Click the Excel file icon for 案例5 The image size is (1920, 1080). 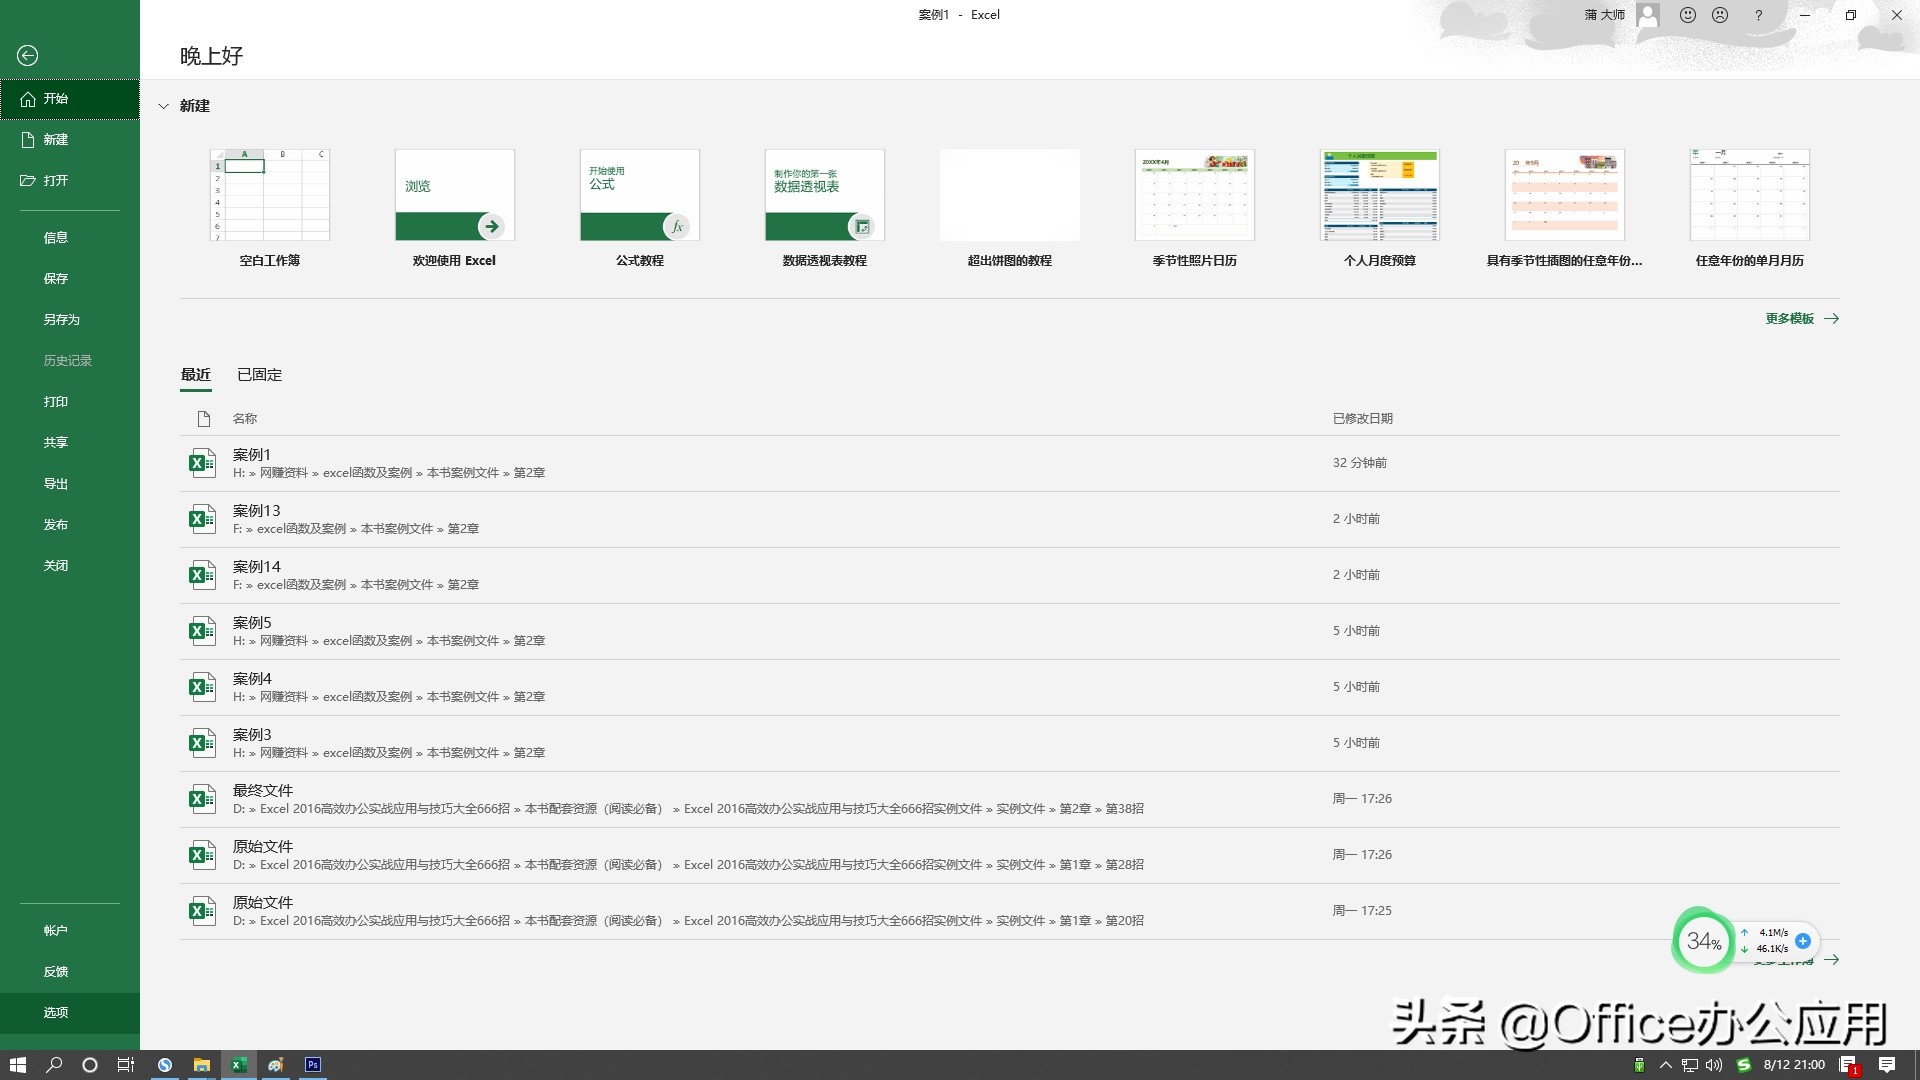pyautogui.click(x=203, y=631)
